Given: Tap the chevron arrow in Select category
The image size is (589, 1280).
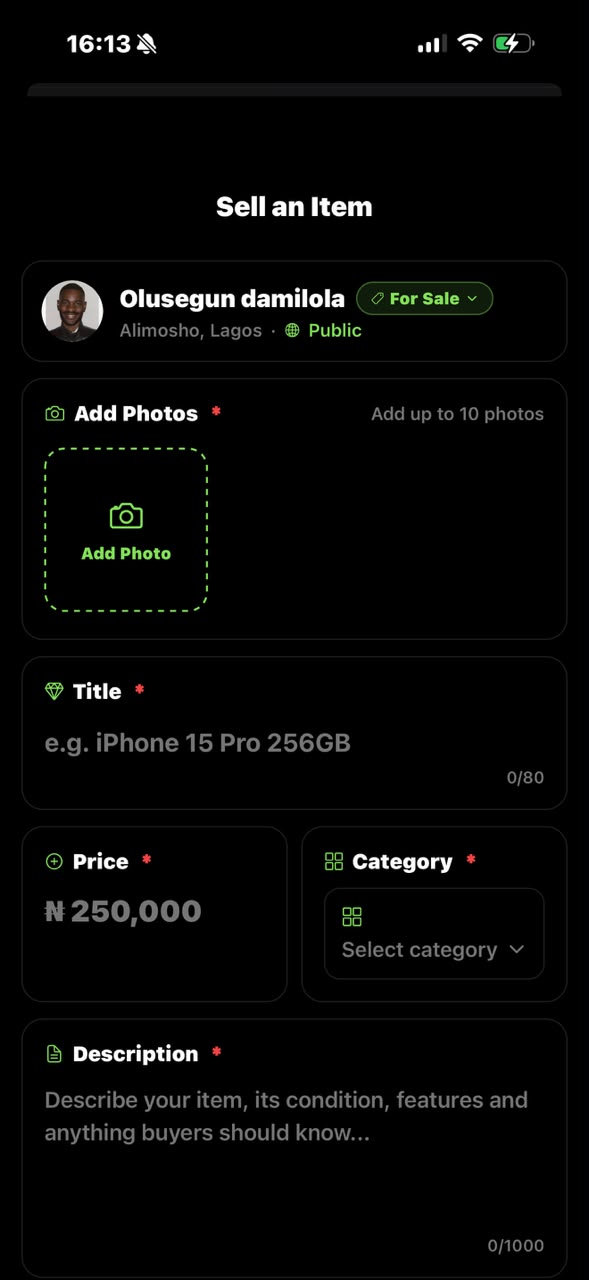Looking at the screenshot, I should [516, 949].
